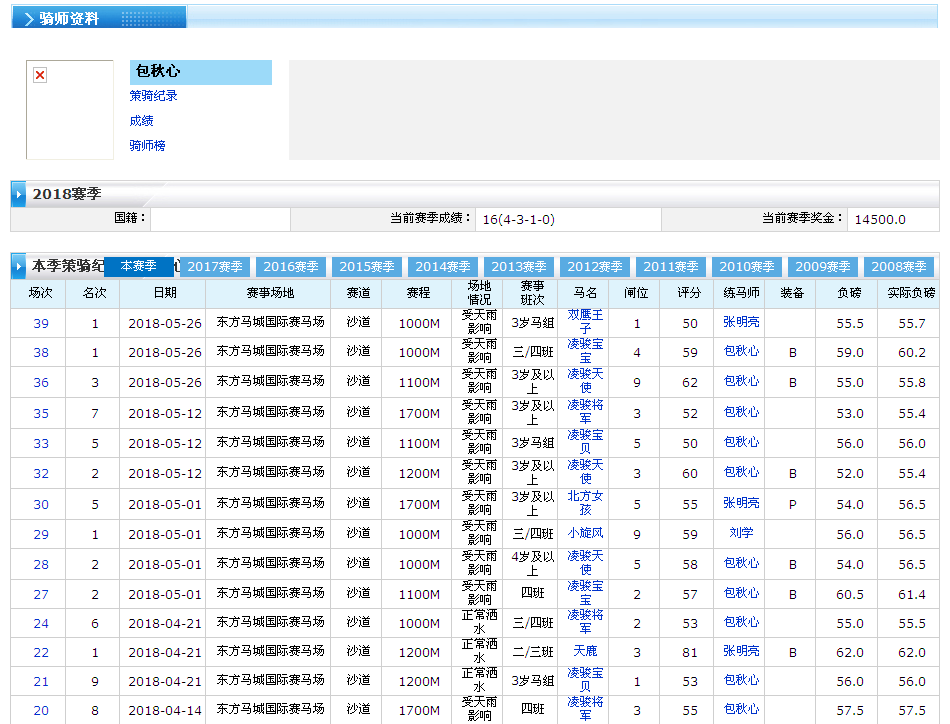Click the arrow icon next to 2018赛季

pos(19,194)
